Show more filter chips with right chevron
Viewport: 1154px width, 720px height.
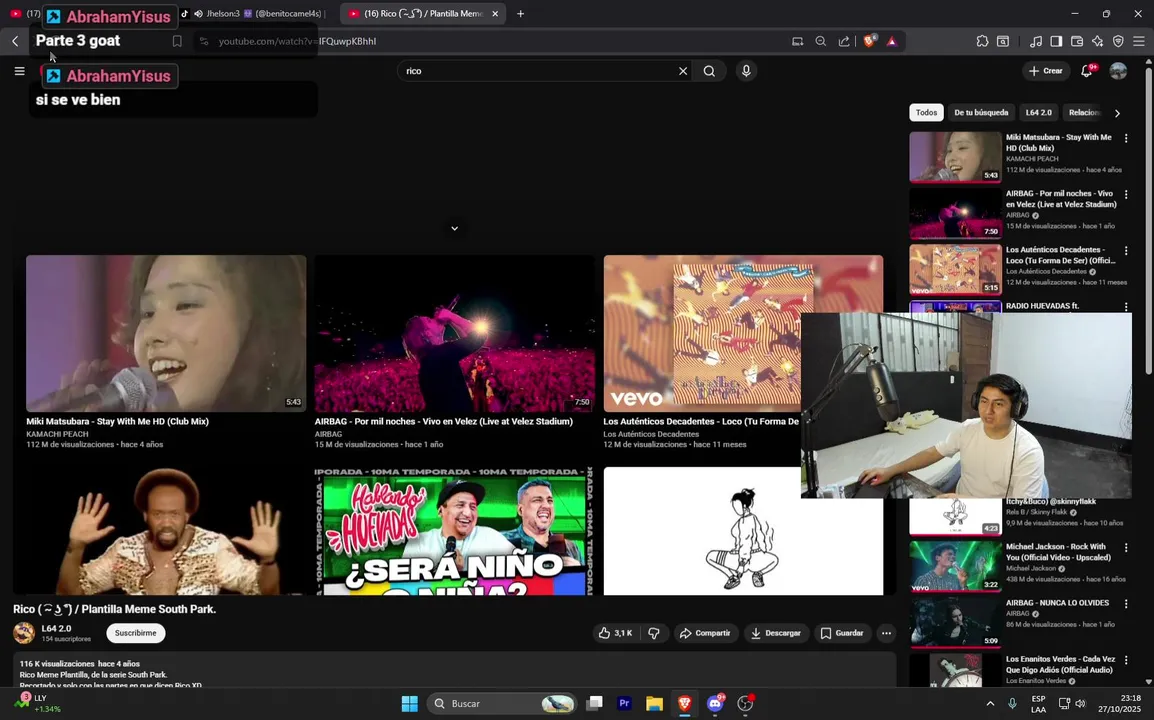(1117, 113)
